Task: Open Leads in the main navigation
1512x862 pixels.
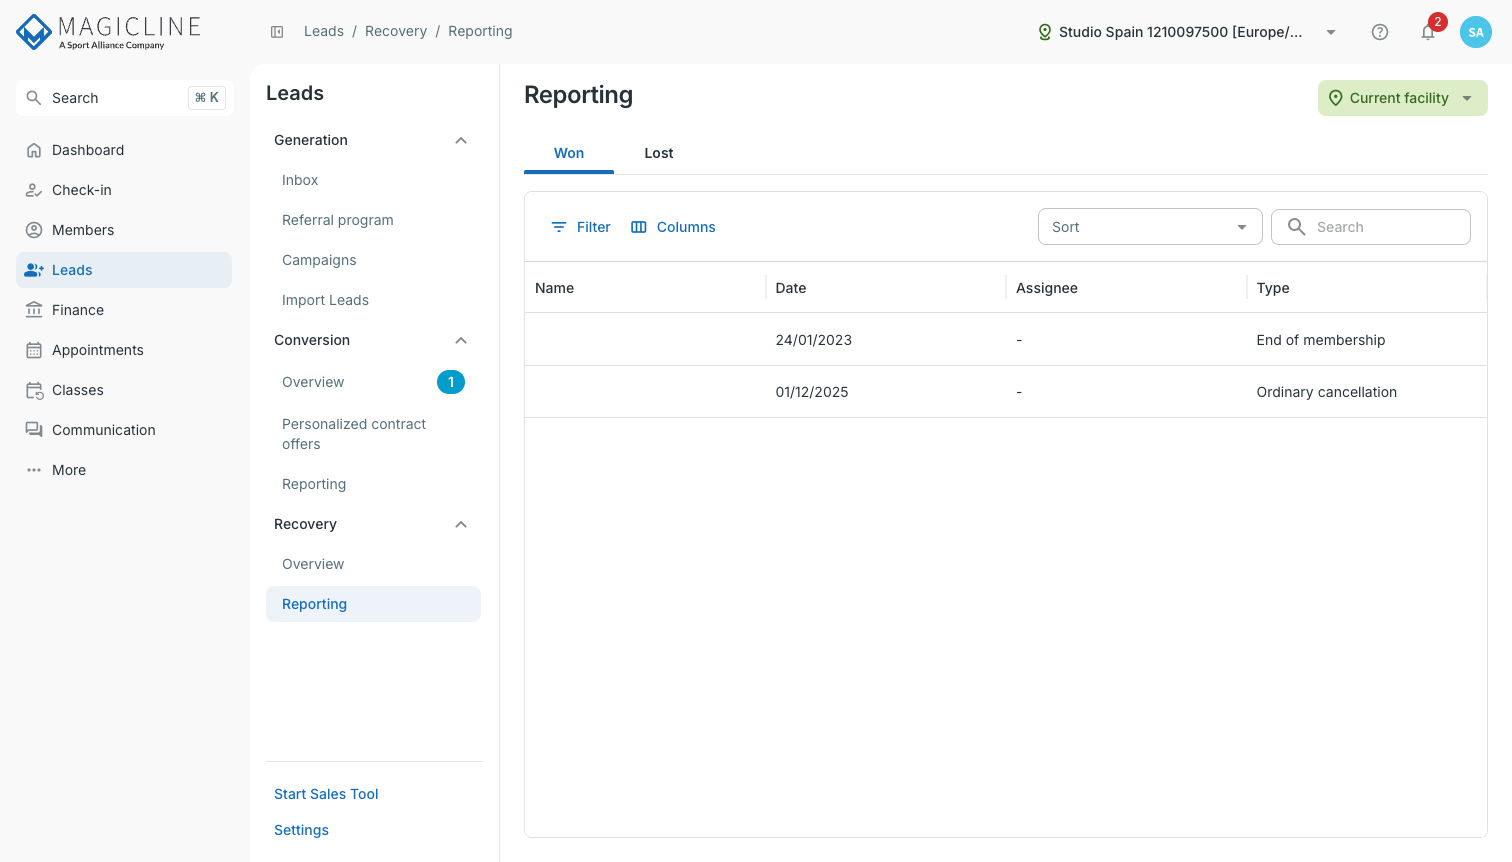Action: 124,270
